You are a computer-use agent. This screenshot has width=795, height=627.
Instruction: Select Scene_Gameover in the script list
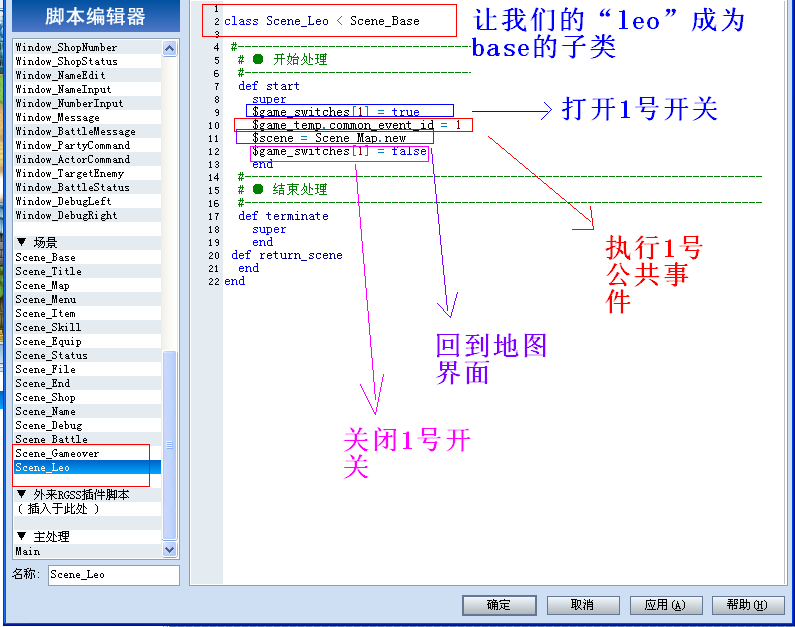[x=87, y=453]
